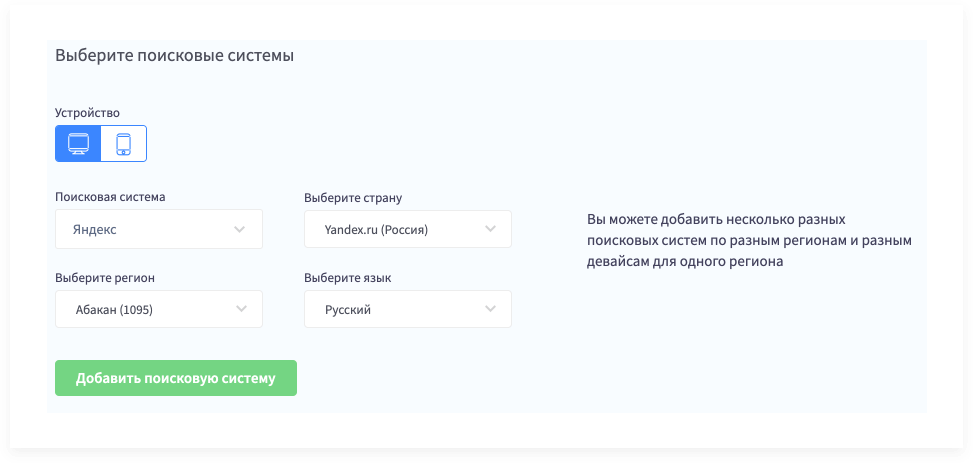Expand the Yandex.ru (Россия) chevron arrow
The image size is (973, 463).
pyautogui.click(x=489, y=229)
